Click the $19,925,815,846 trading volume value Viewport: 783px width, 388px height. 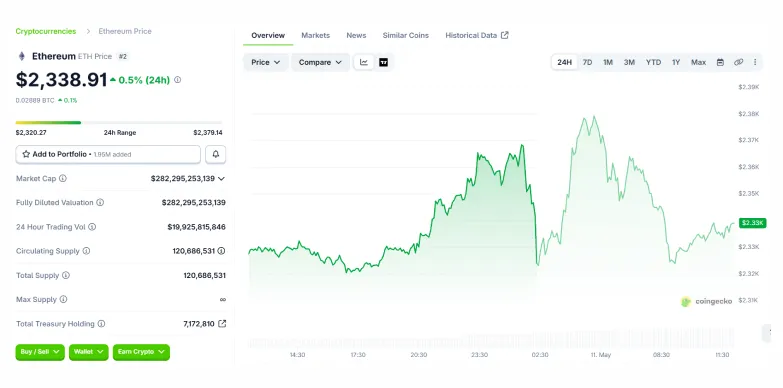click(x=196, y=227)
